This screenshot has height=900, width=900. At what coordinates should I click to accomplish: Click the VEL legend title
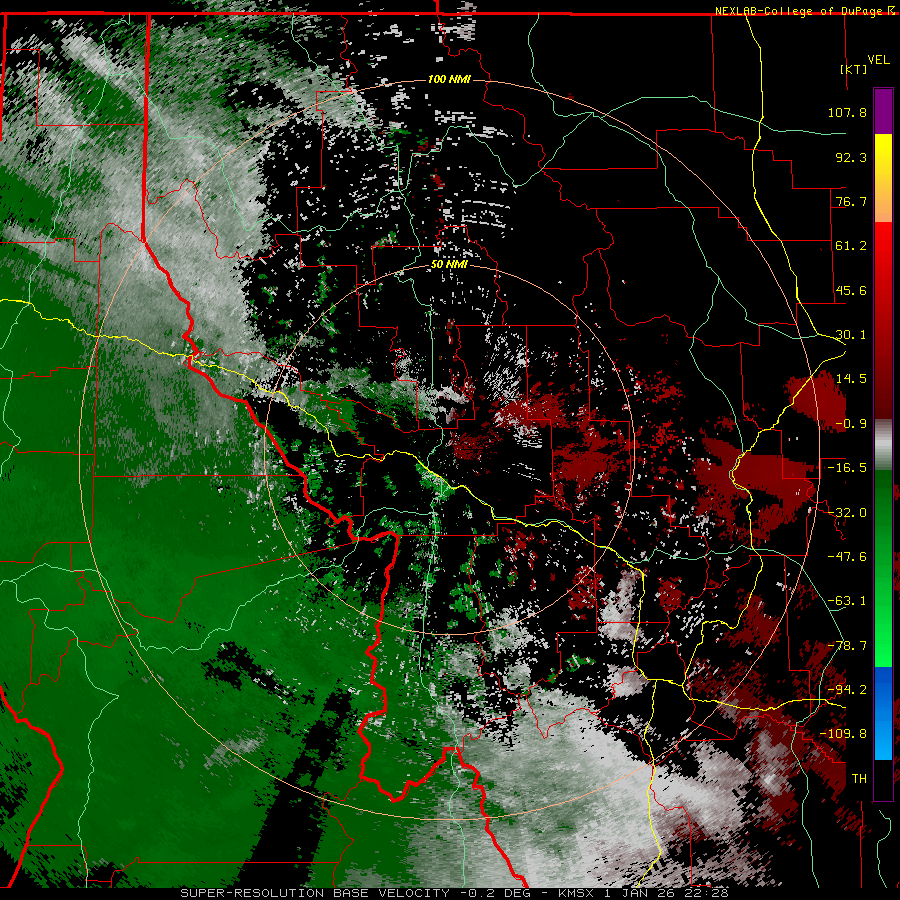tap(878, 60)
